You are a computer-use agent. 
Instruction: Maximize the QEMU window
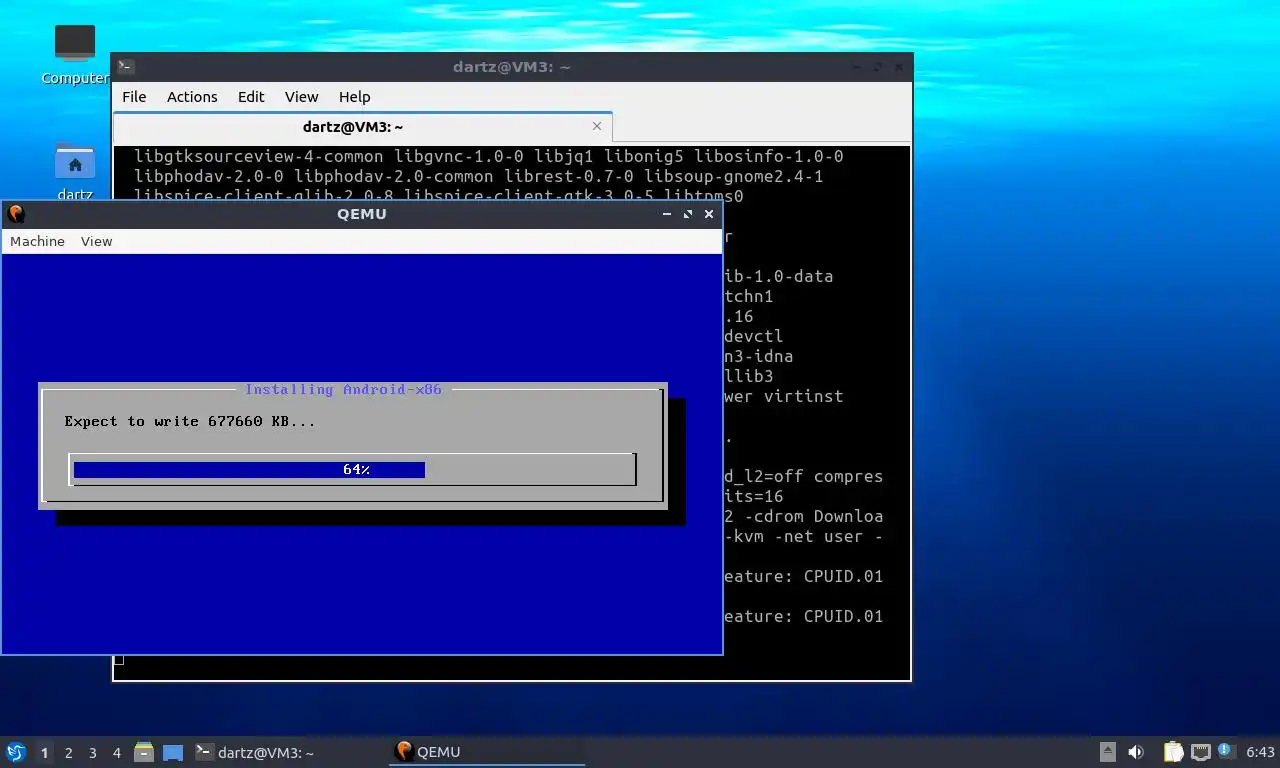click(x=688, y=214)
